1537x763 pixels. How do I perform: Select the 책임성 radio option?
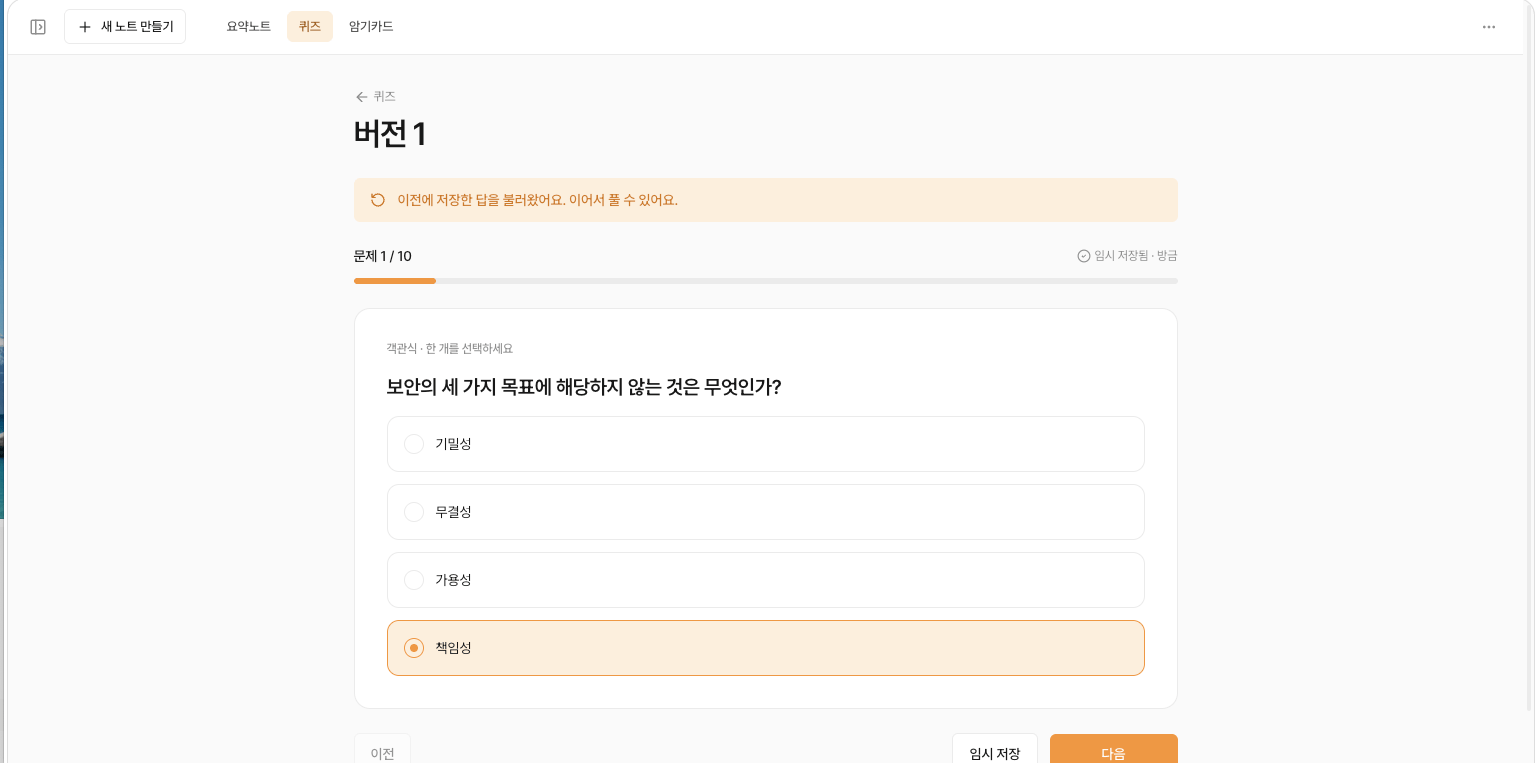point(765,648)
